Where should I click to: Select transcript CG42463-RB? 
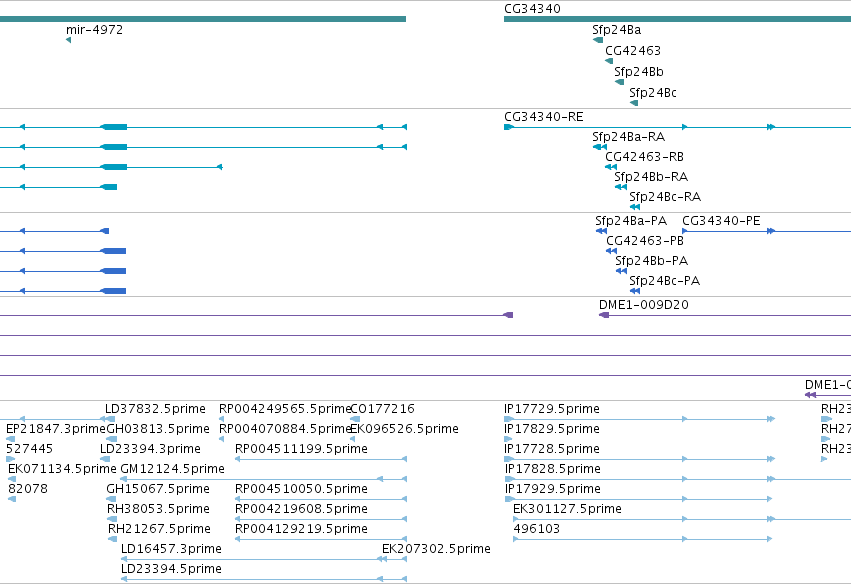click(x=644, y=157)
